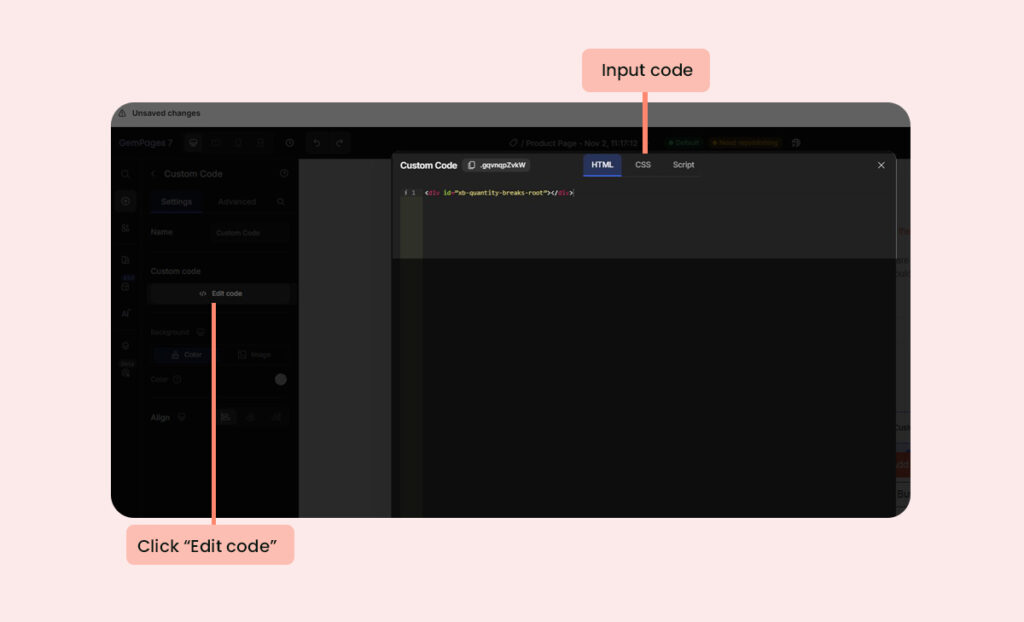Open the Advanced settings tab
The width and height of the screenshot is (1024, 622).
pos(237,202)
